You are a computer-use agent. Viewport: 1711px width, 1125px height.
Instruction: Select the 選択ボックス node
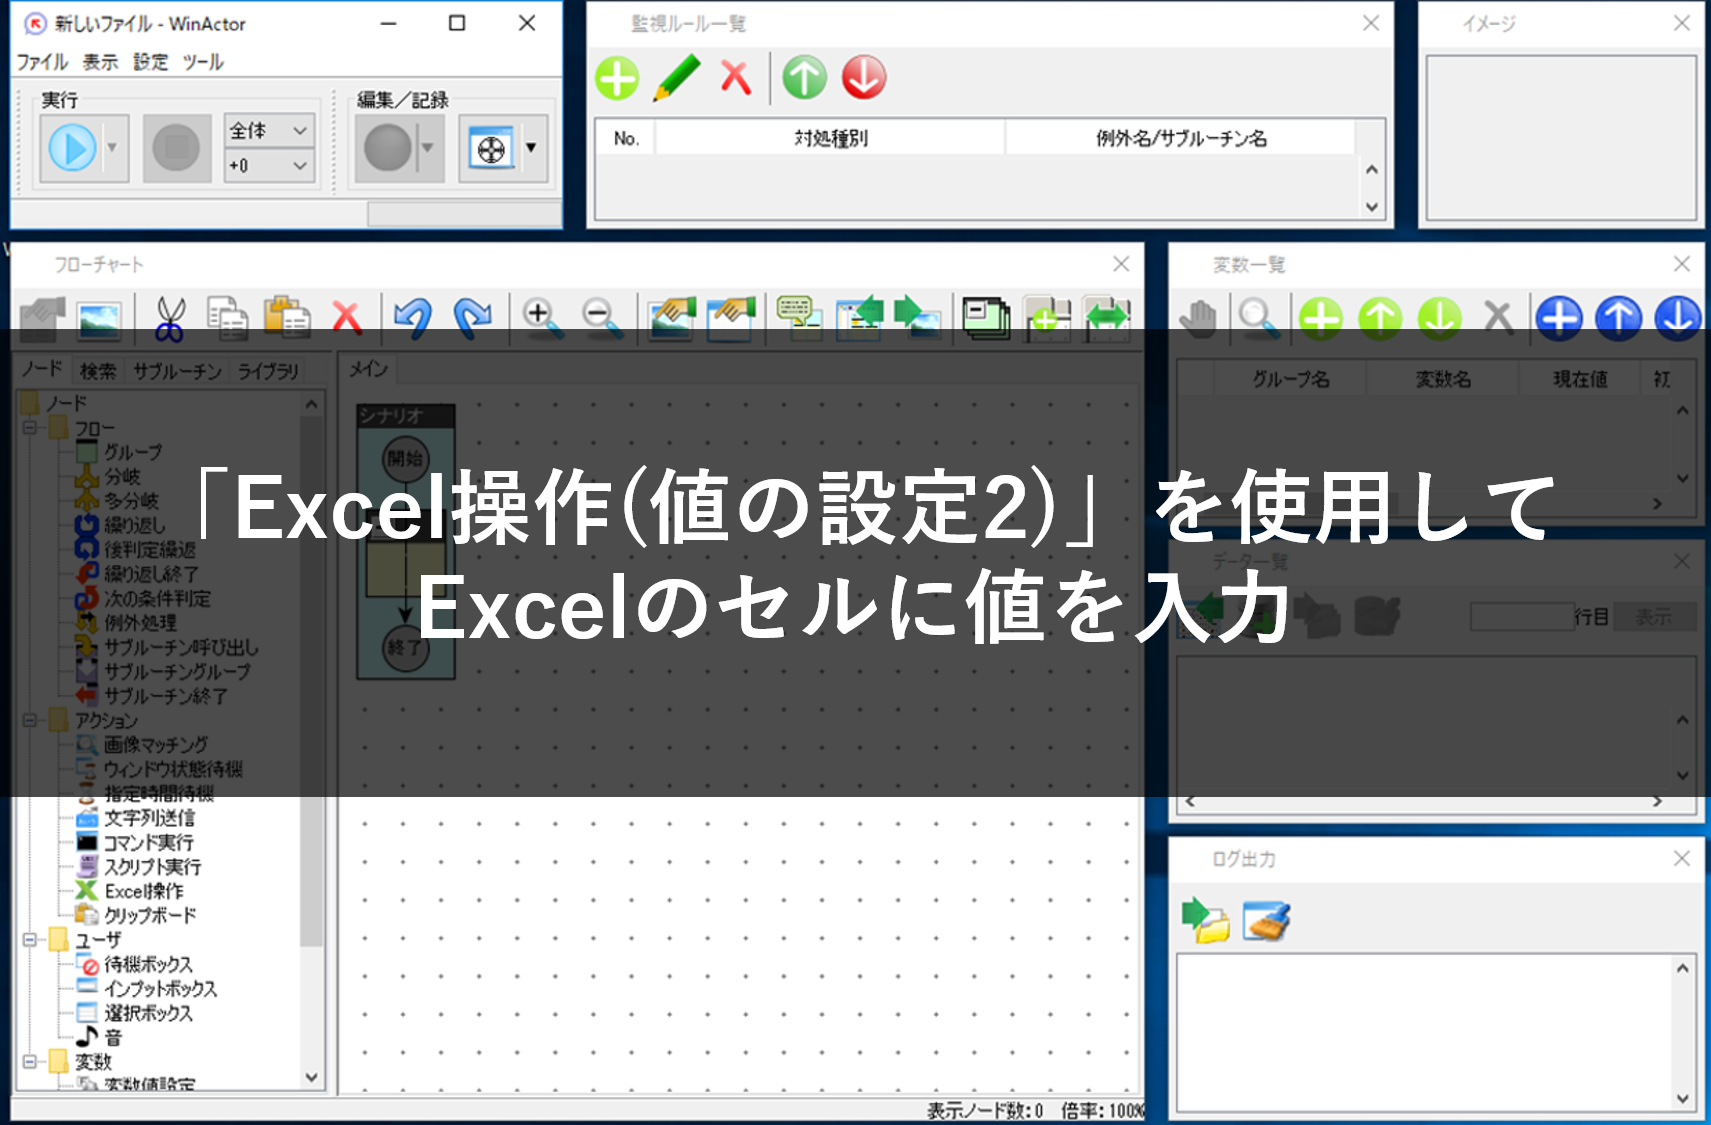pyautogui.click(x=148, y=1013)
